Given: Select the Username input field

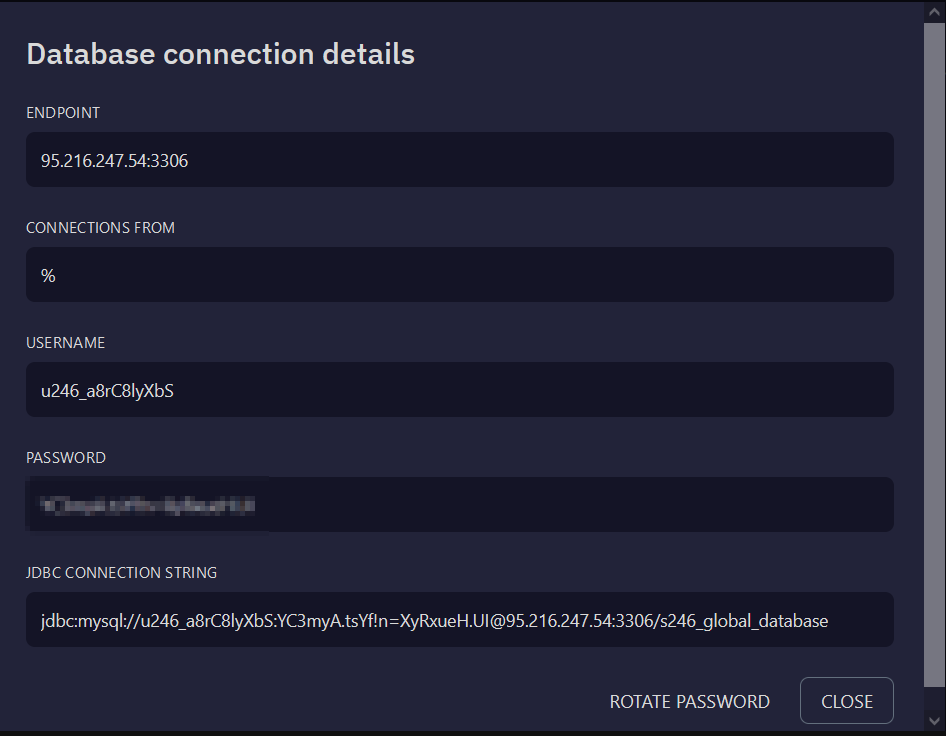Looking at the screenshot, I should [x=459, y=390].
